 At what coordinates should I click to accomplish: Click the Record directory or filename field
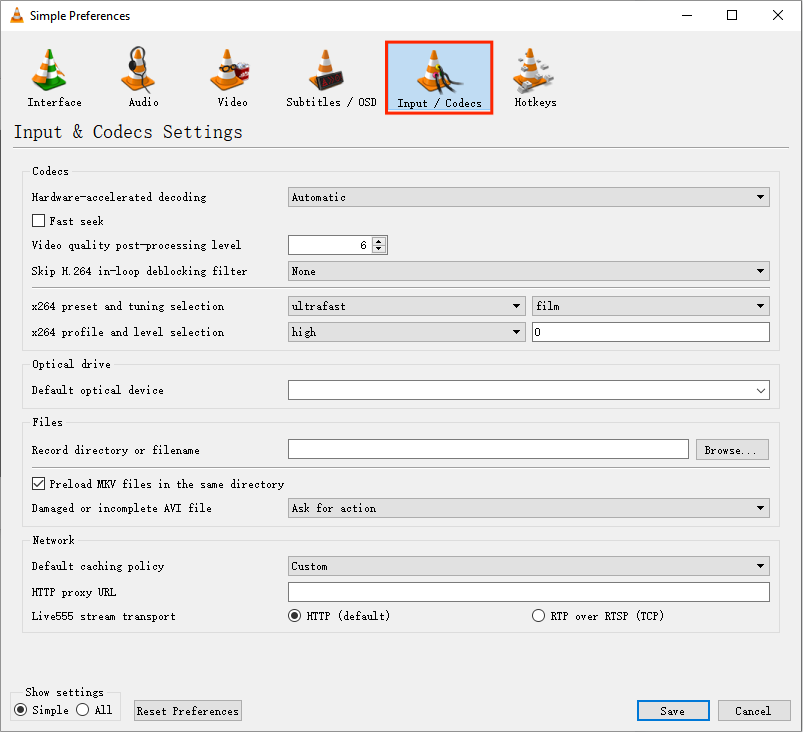tap(488, 449)
